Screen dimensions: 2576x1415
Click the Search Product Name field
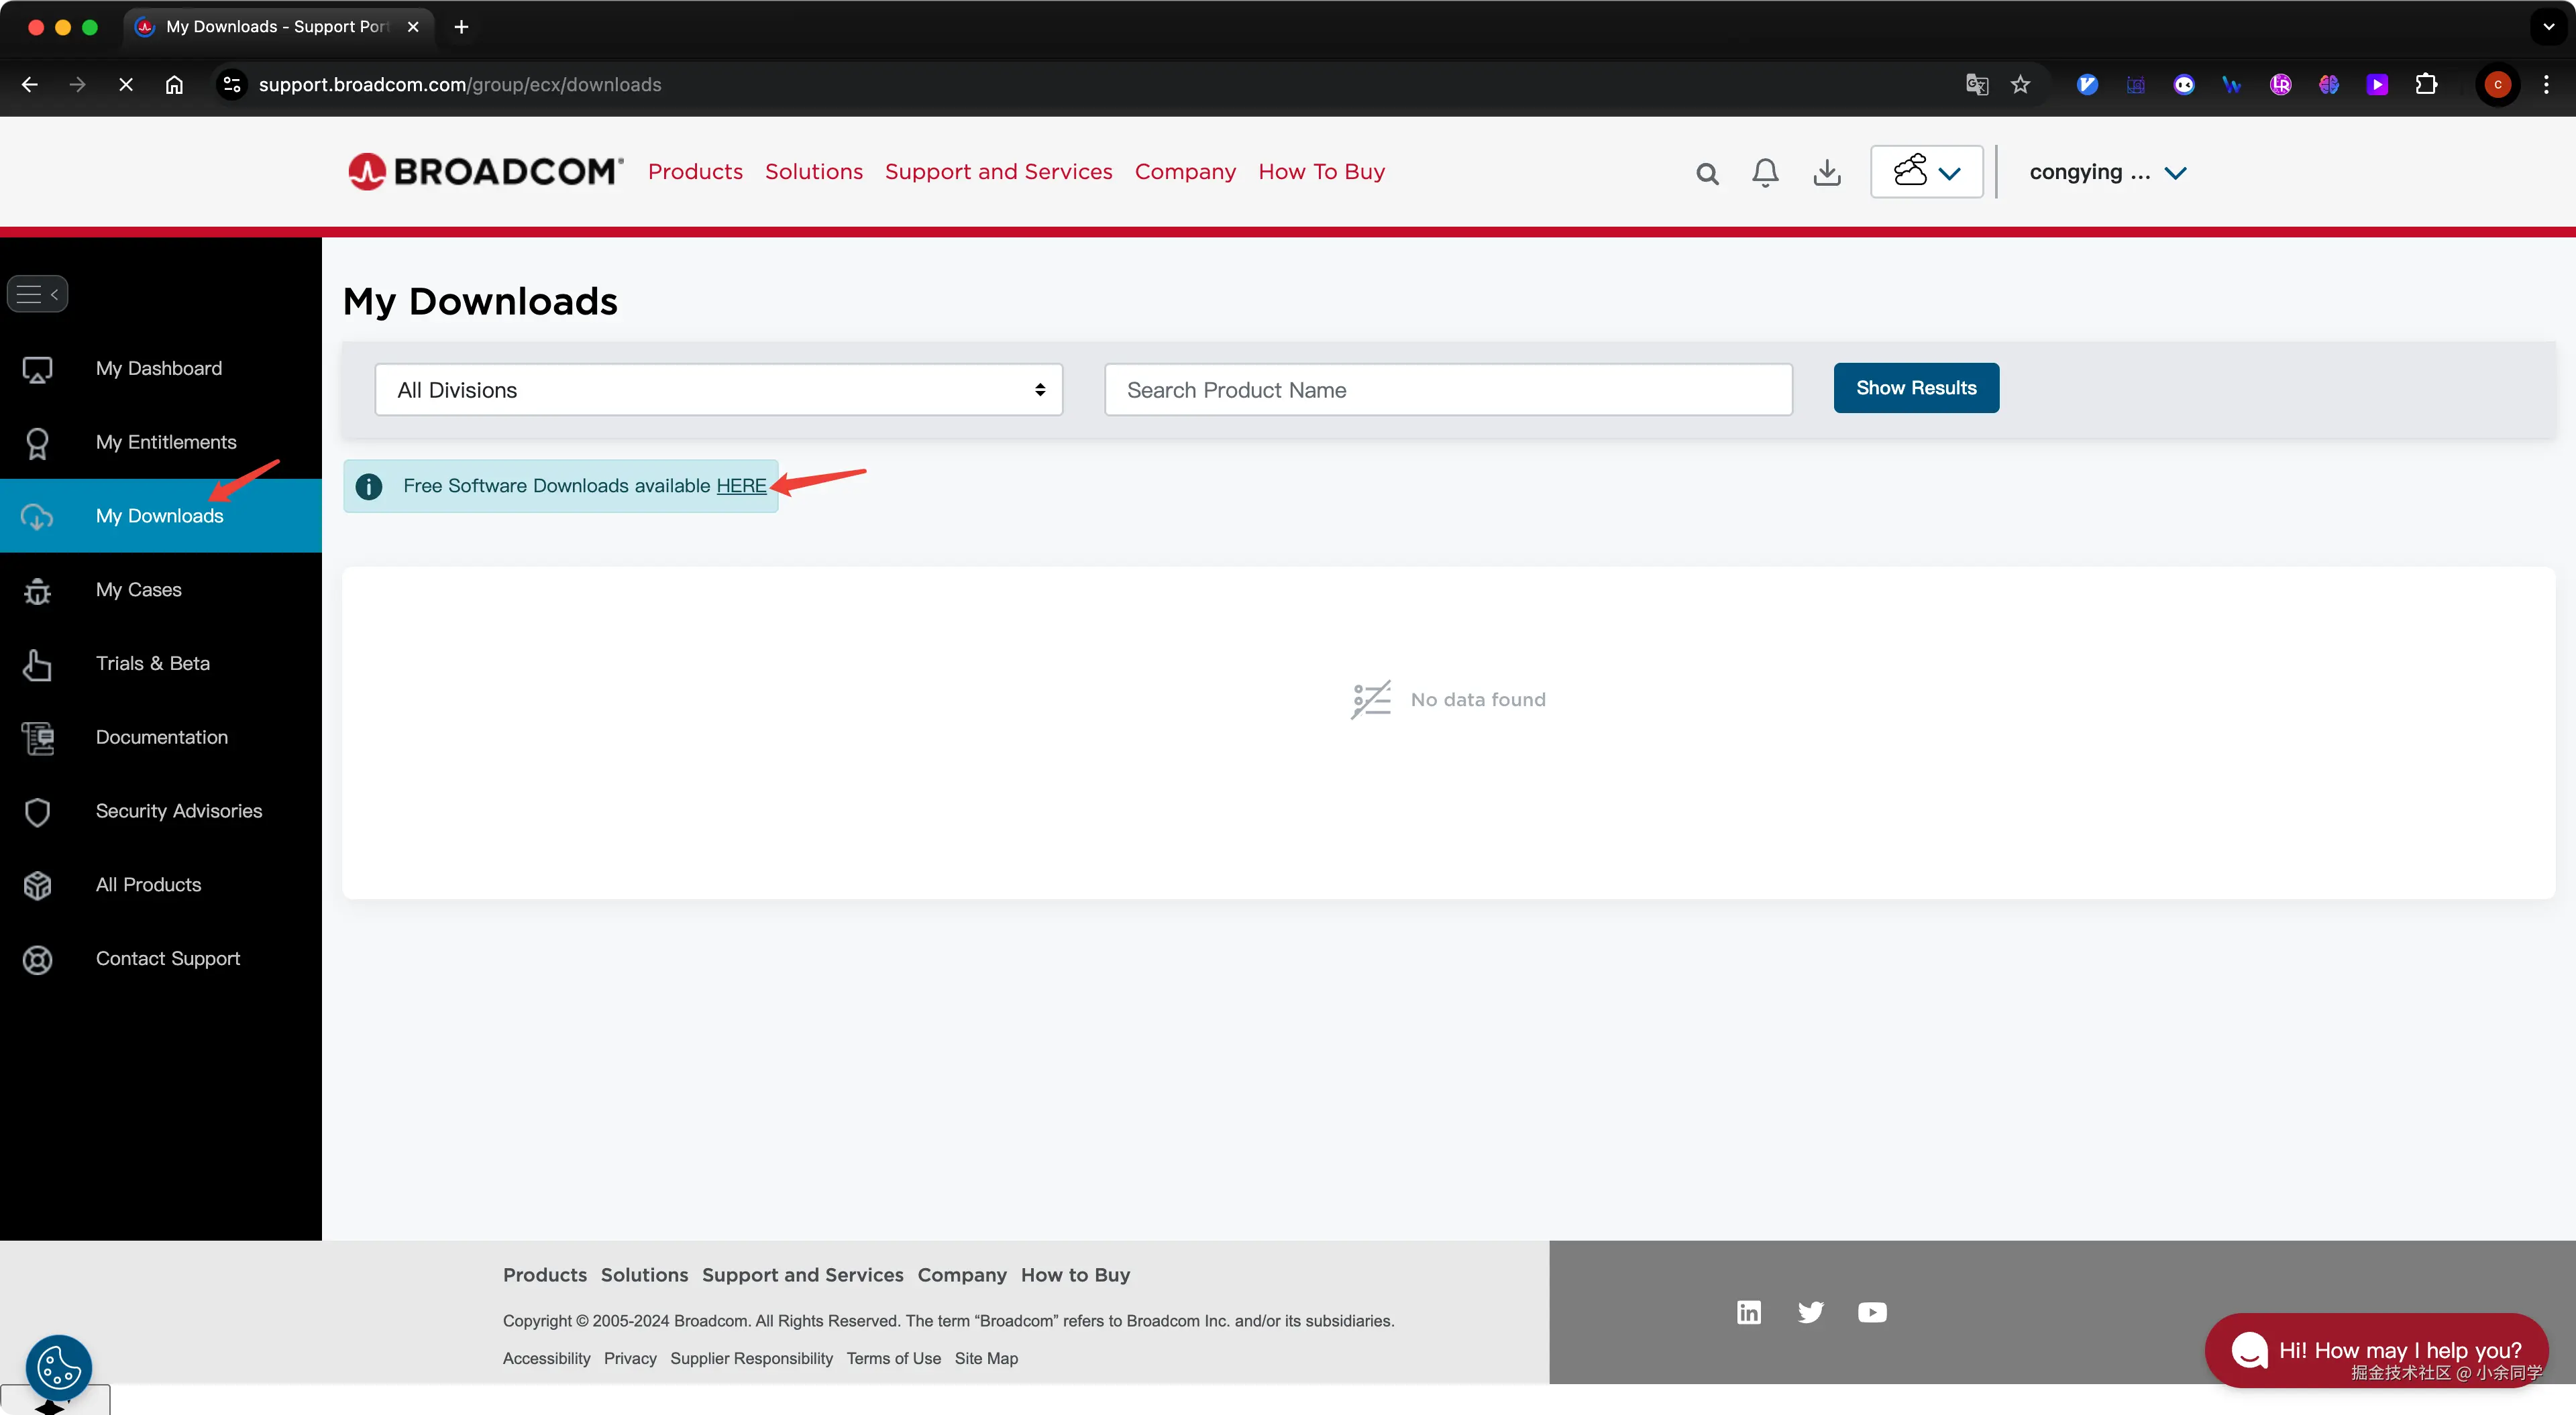[1447, 390]
